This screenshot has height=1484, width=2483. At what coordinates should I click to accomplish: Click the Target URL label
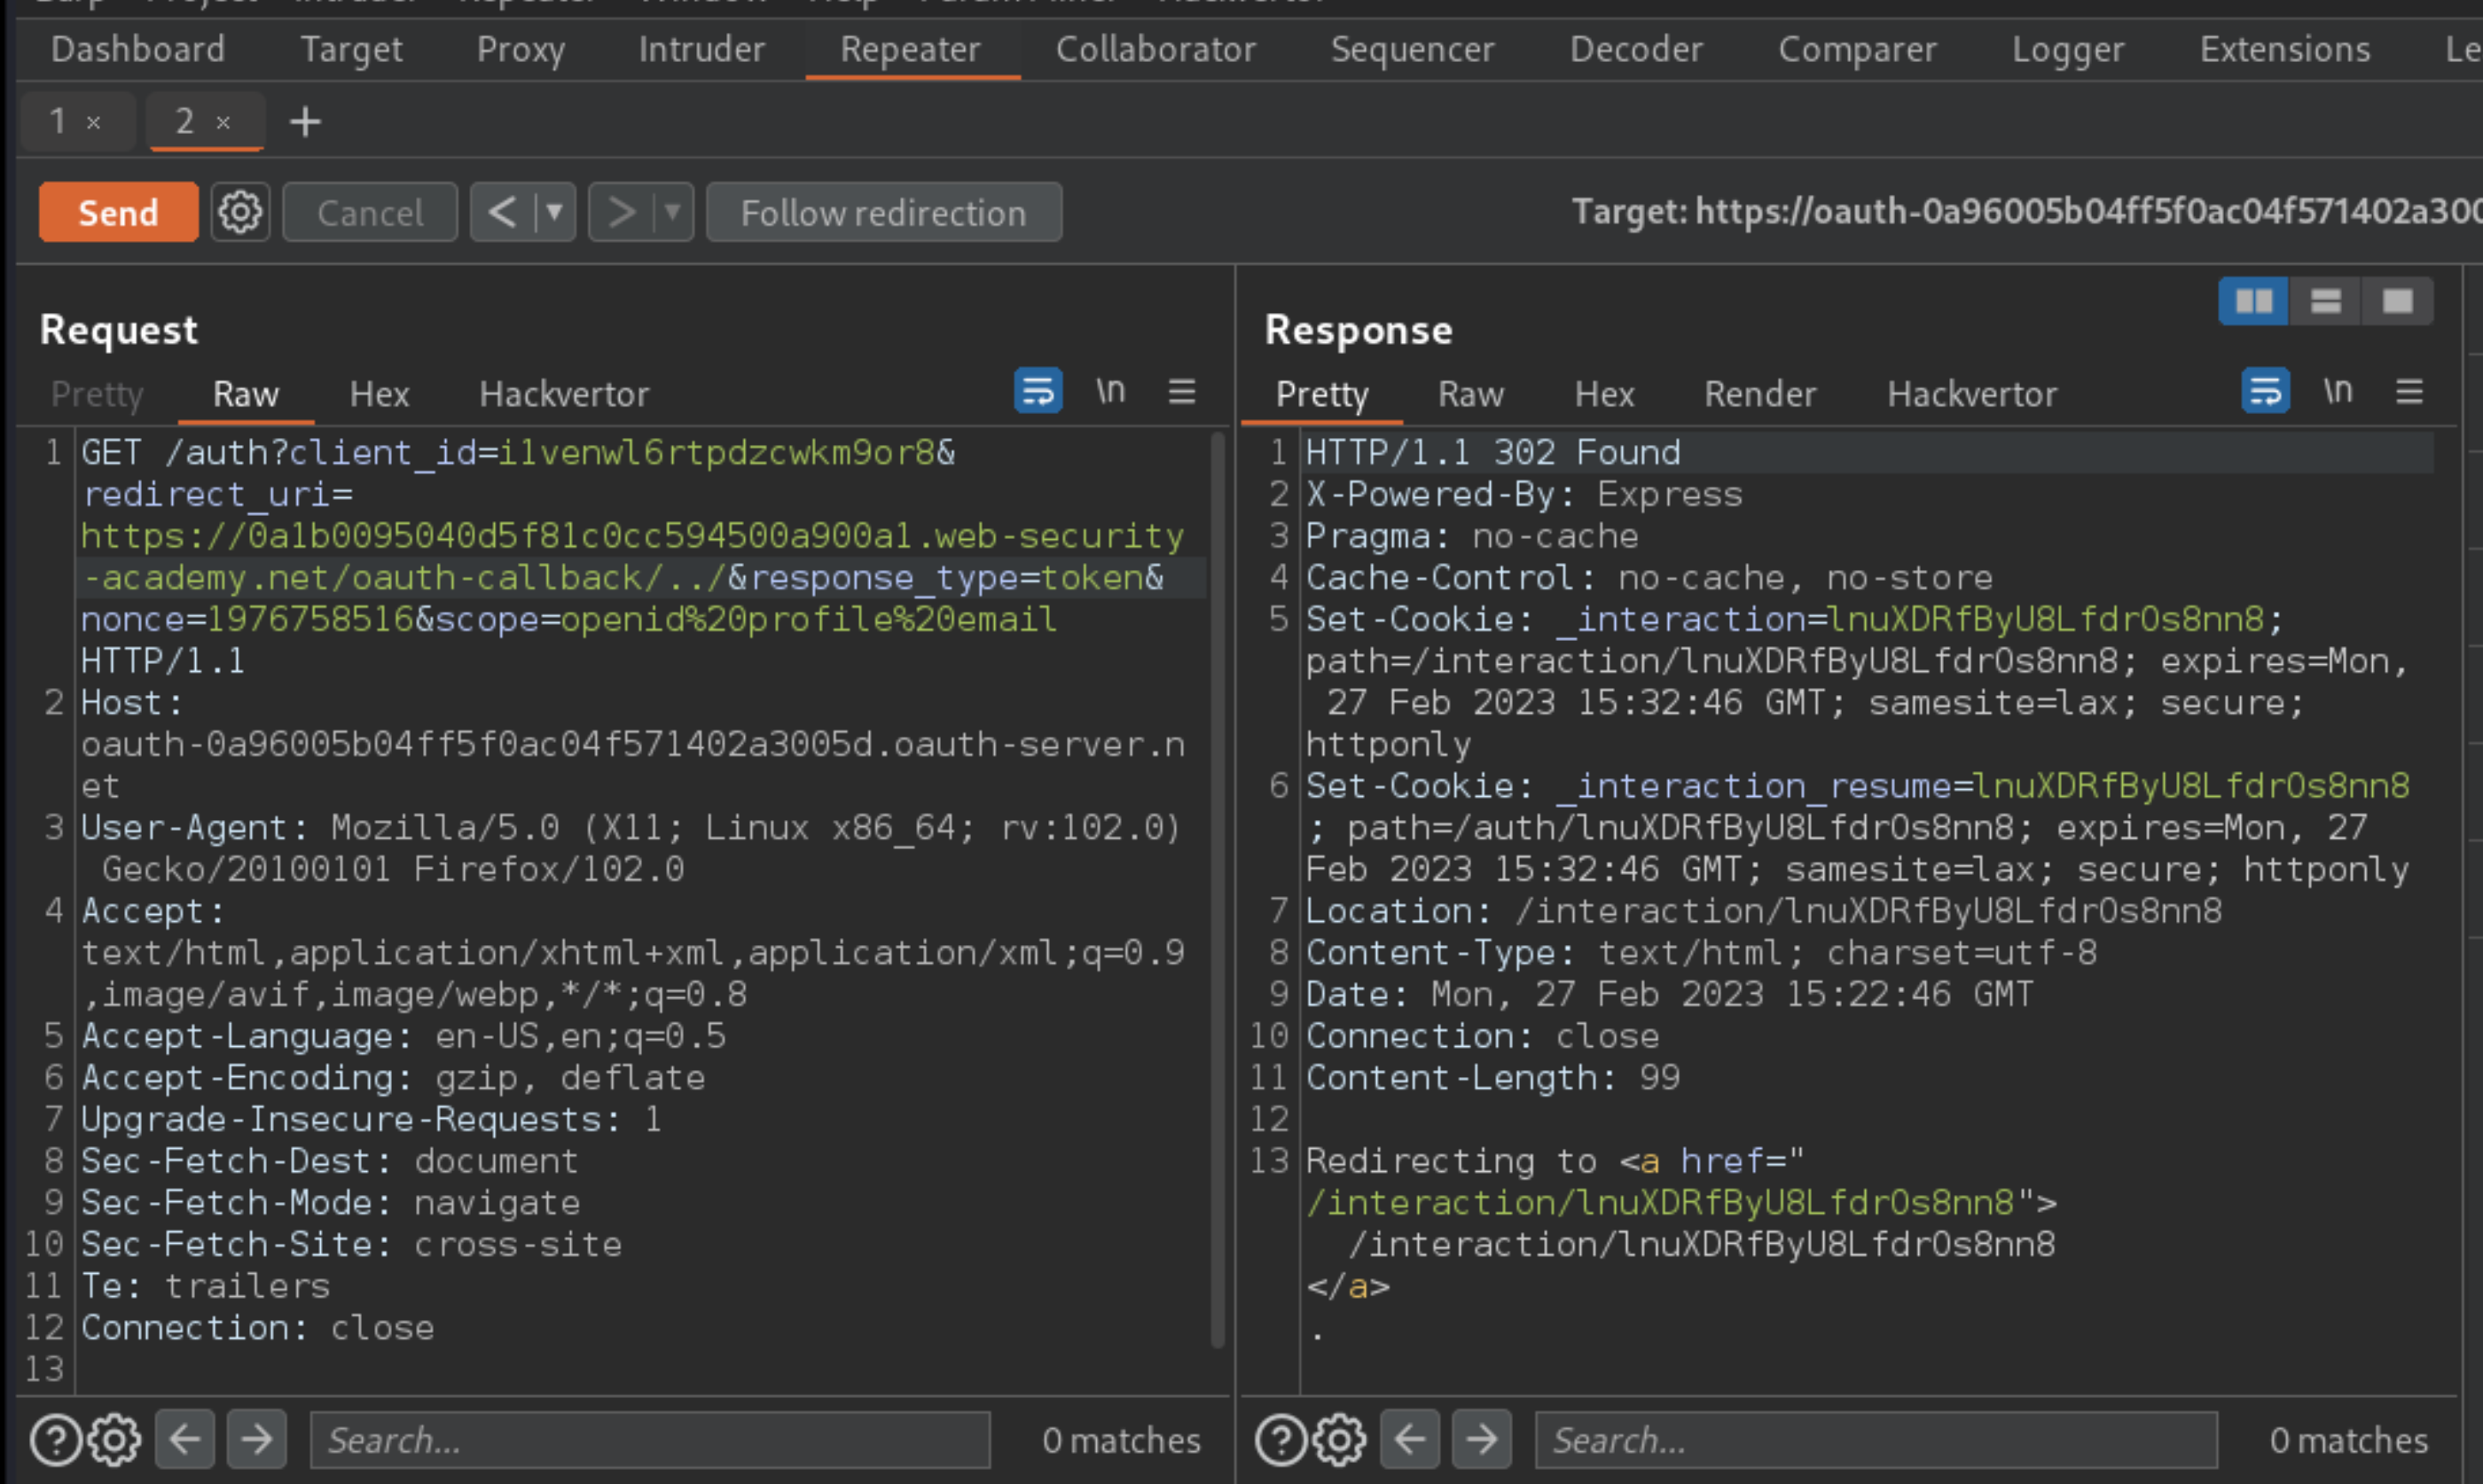[2026, 212]
